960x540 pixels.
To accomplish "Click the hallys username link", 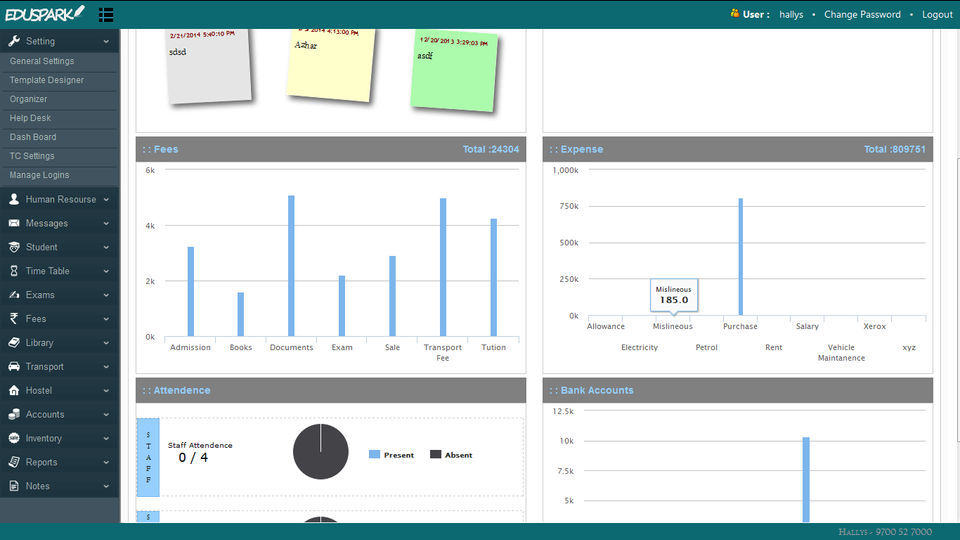I will pos(791,14).
